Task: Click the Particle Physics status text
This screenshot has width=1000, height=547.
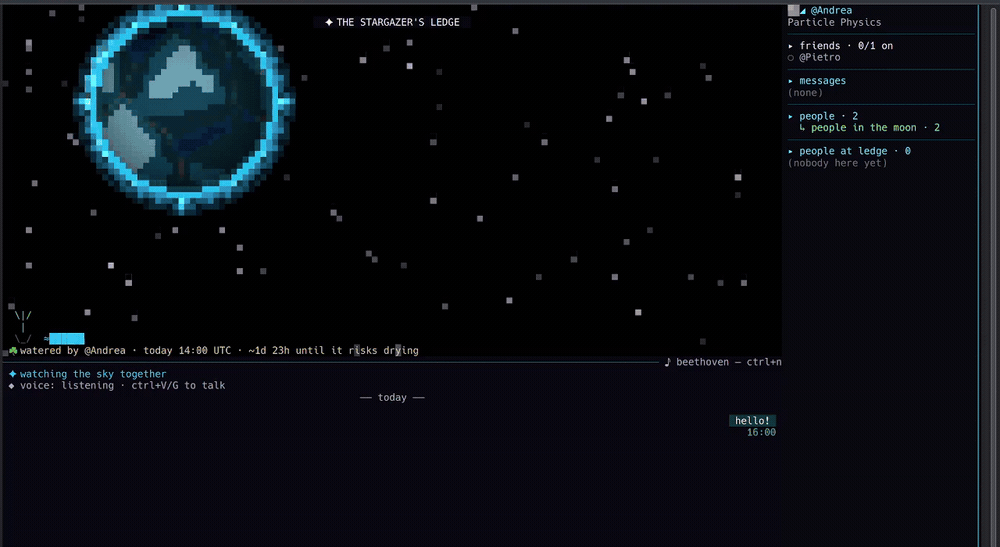Action: (834, 22)
